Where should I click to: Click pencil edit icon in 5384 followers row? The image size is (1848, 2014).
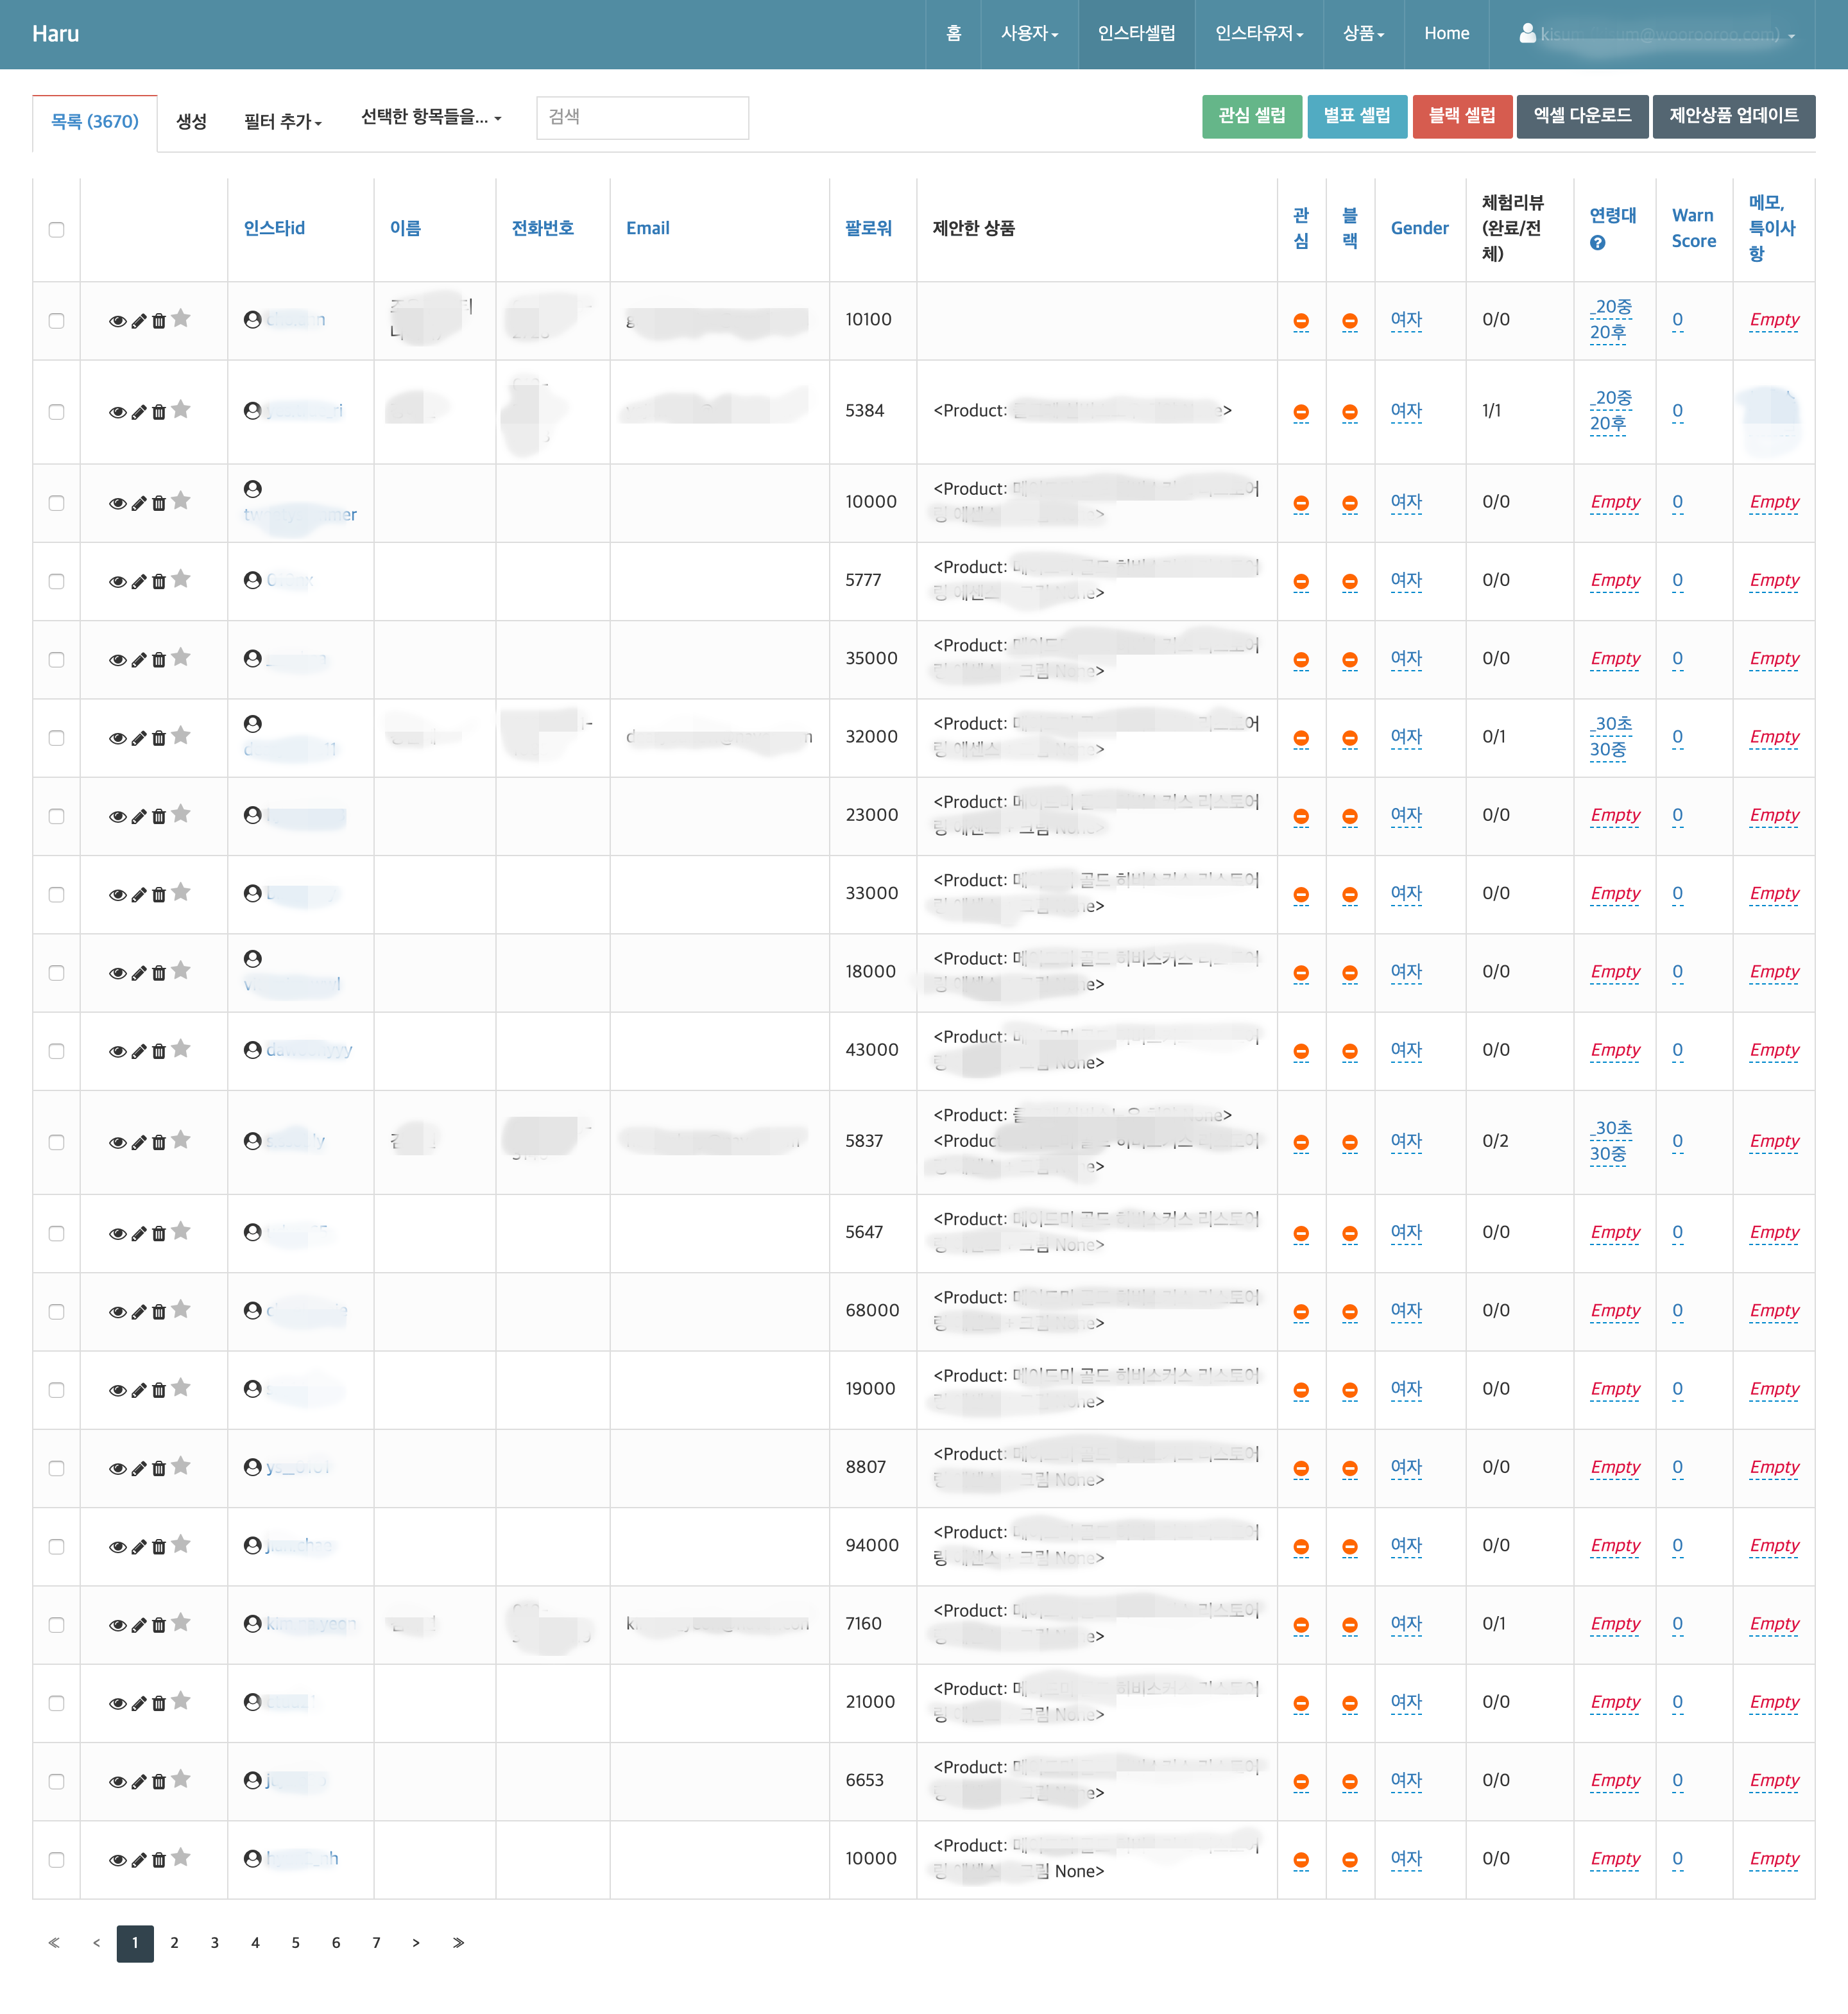pos(139,413)
